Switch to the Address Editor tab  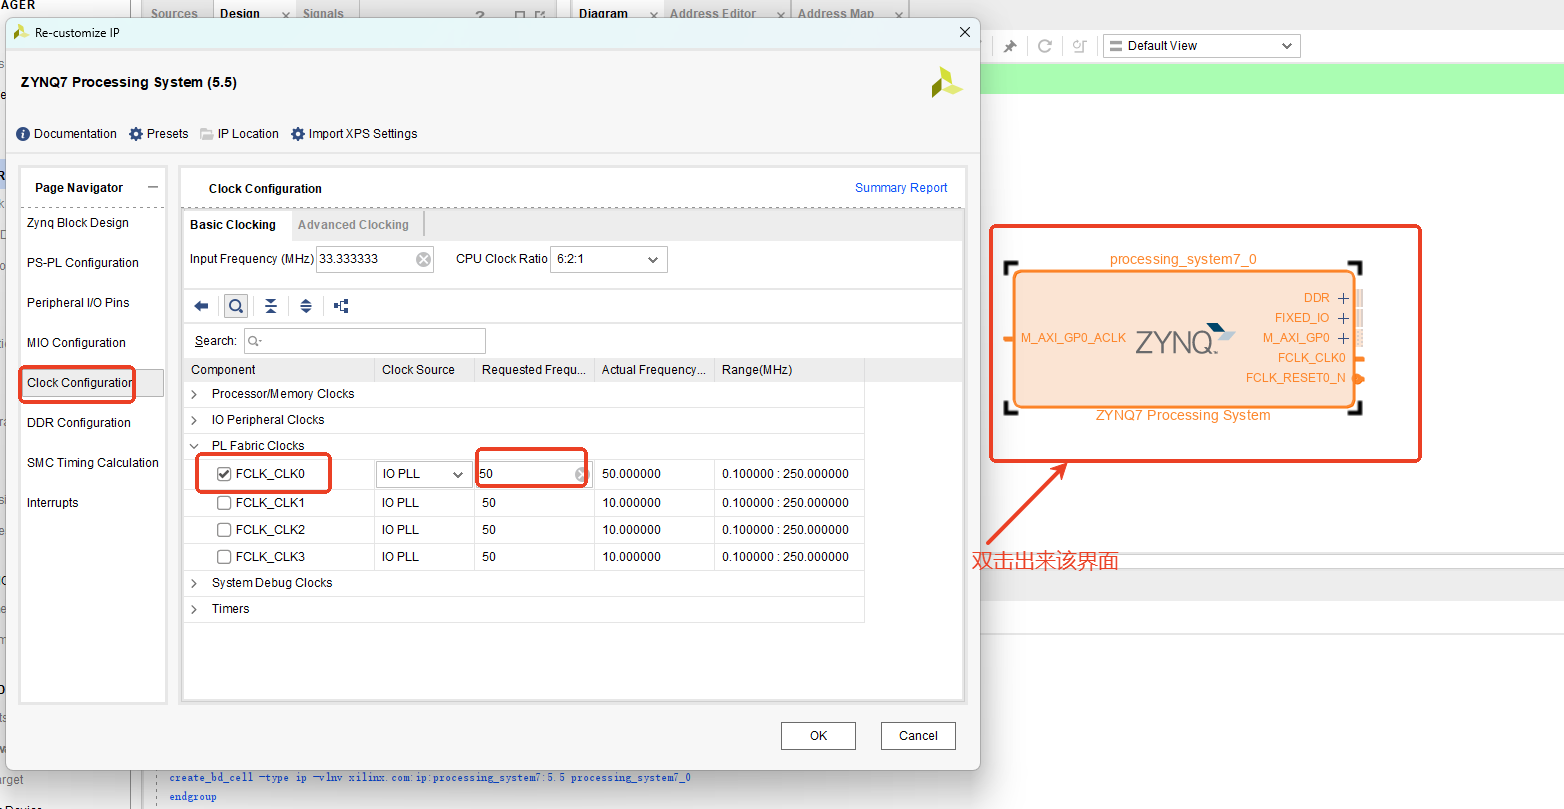(x=713, y=13)
